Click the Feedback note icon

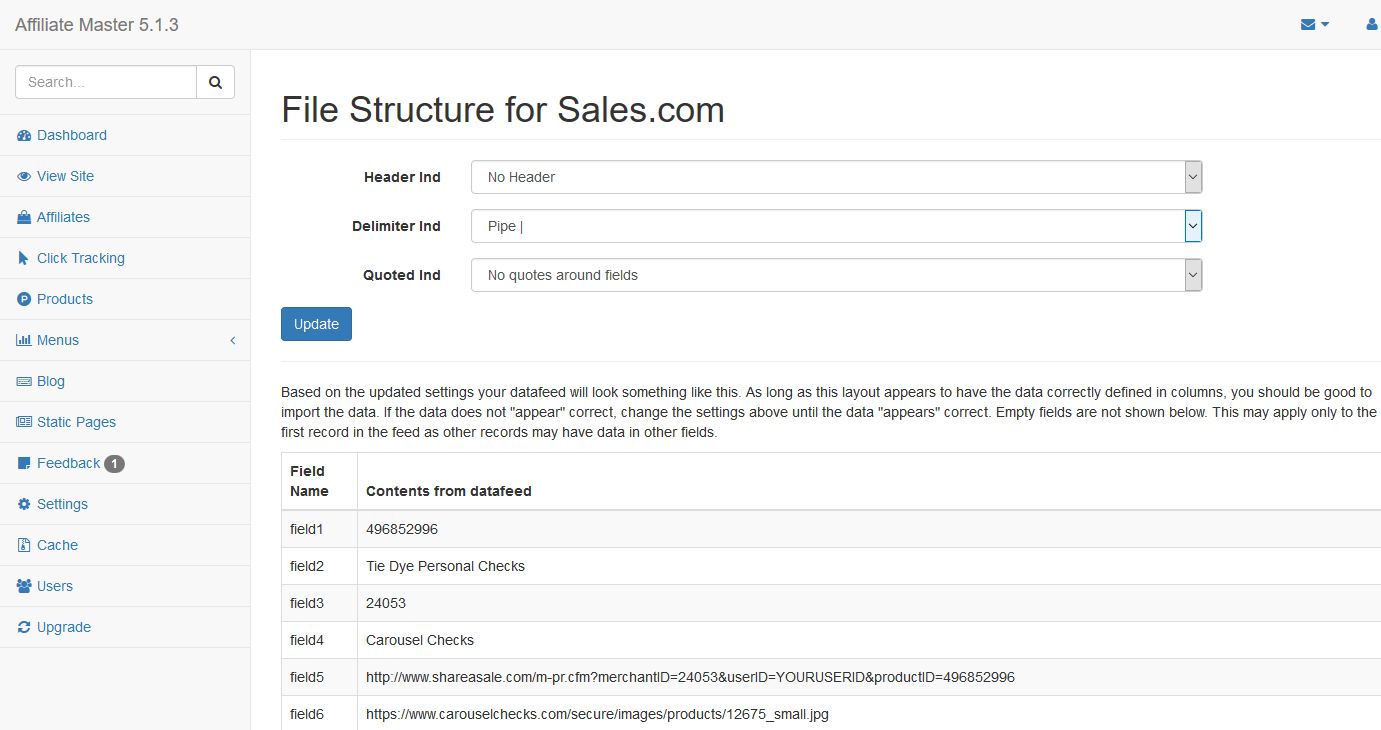click(x=24, y=463)
